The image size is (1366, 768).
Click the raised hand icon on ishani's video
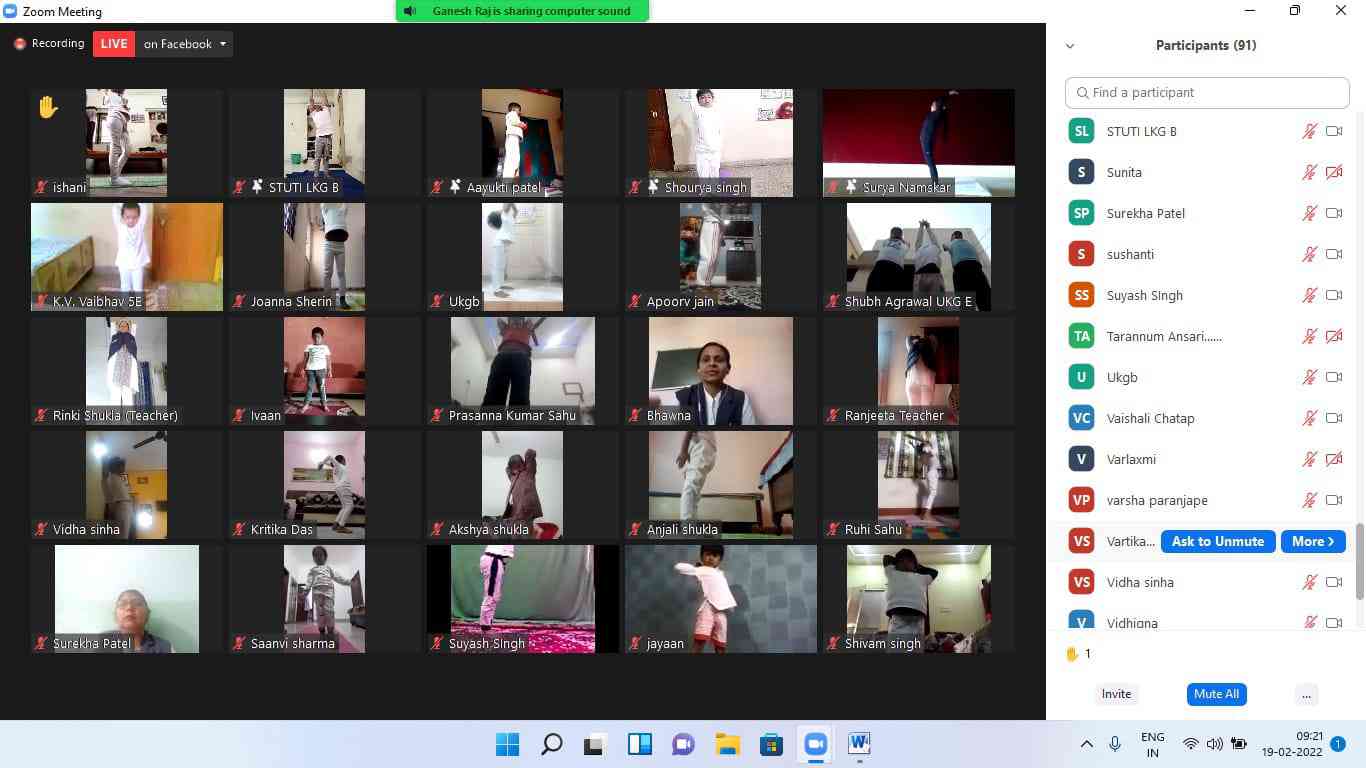[47, 107]
